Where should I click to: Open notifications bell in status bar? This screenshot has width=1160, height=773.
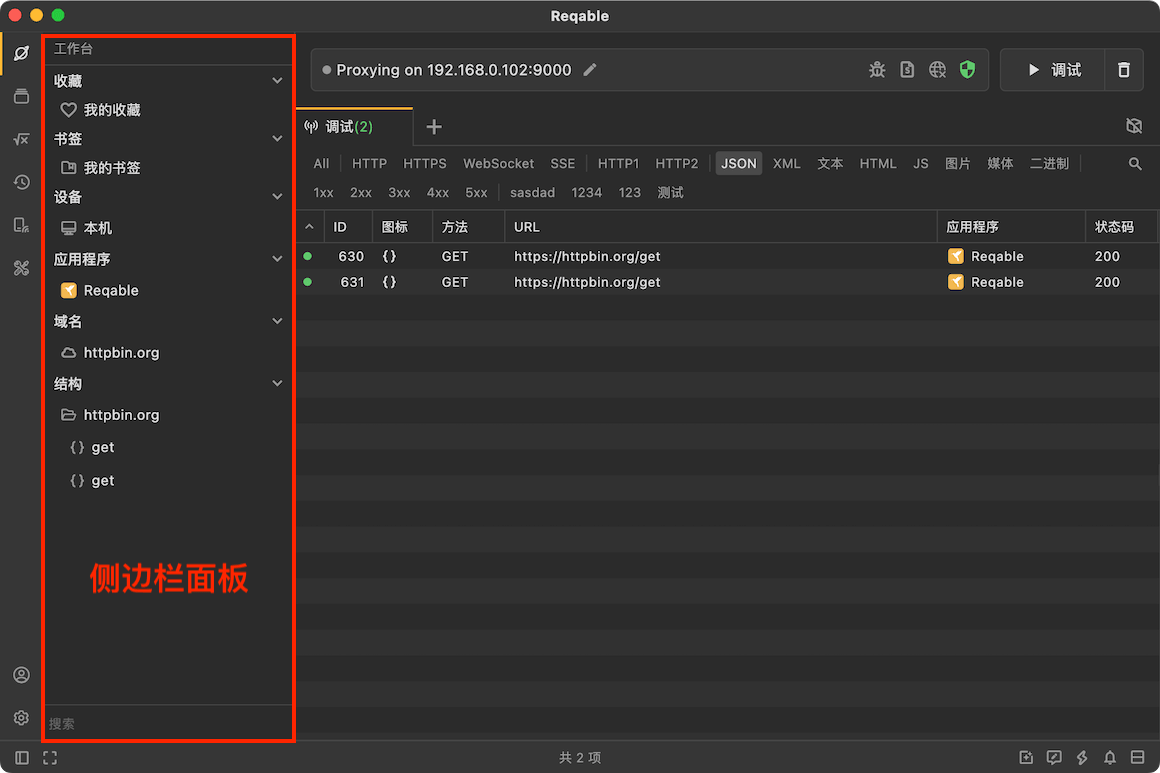(x=1110, y=757)
